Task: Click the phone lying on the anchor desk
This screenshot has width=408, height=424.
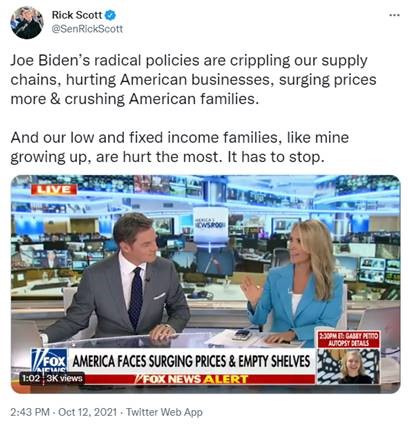Action: tap(242, 334)
